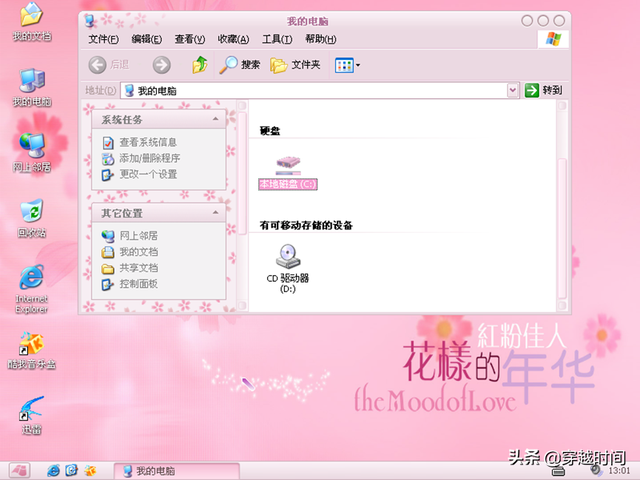This screenshot has height=480, width=640.
Task: Open 控制面板 in side panel
Action: tap(138, 284)
